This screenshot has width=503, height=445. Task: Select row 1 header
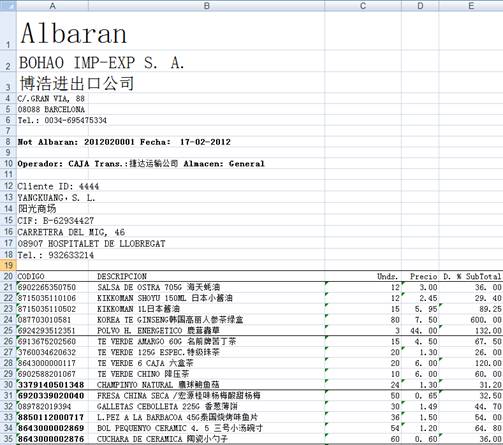point(8,31)
